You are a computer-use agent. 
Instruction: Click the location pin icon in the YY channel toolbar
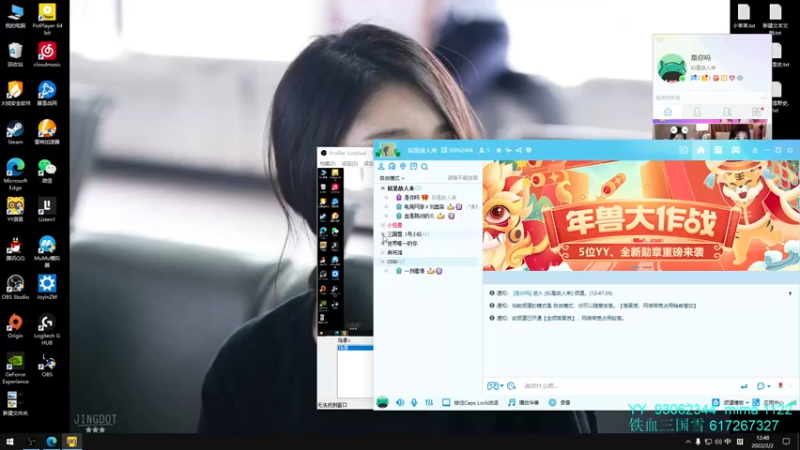[x=403, y=166]
